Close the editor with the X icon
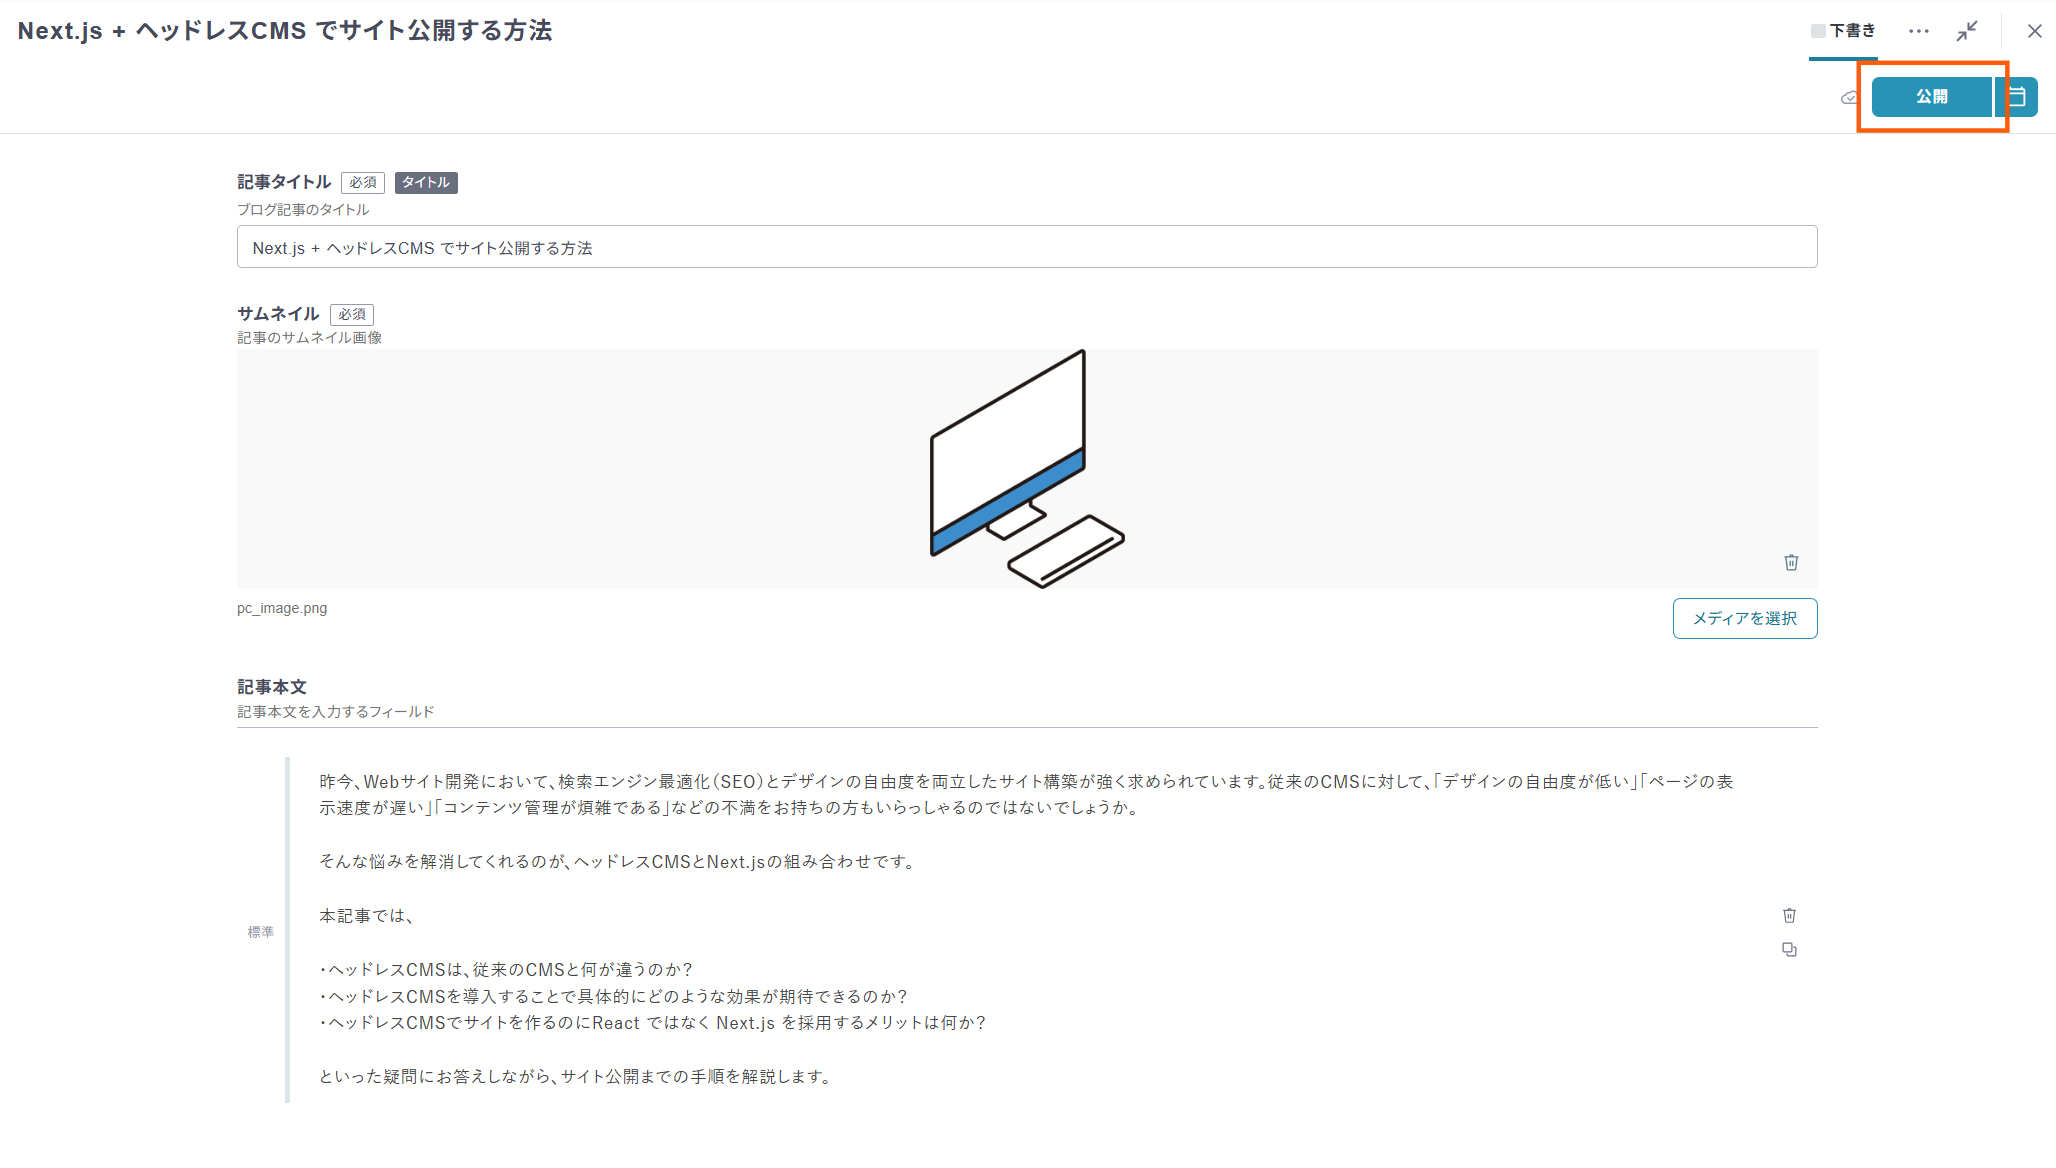The width and height of the screenshot is (2056, 1168). pos(2034,31)
